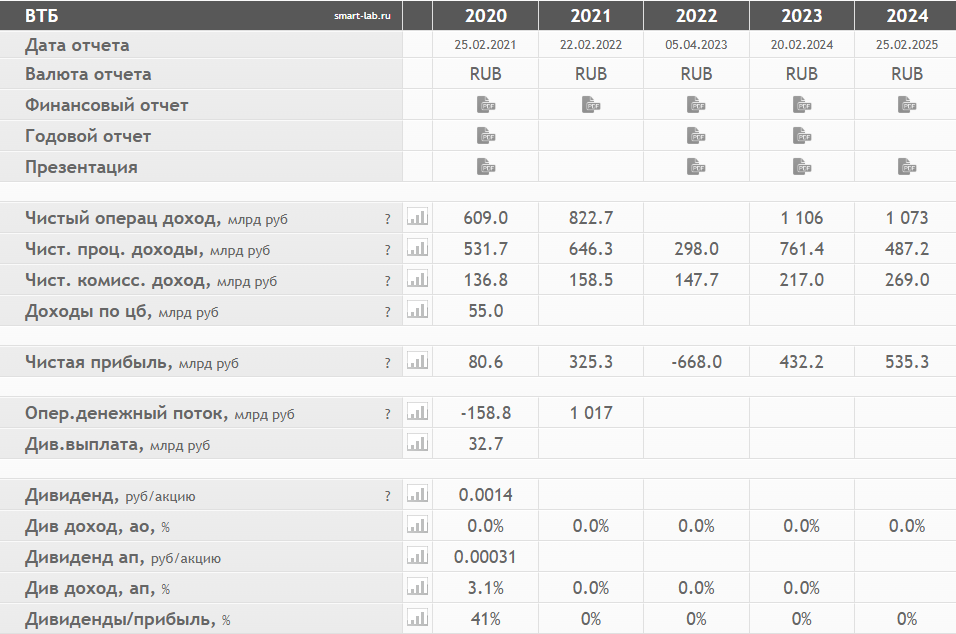Open the 2023 presentation PDF
The image size is (956, 634).
click(x=802, y=167)
